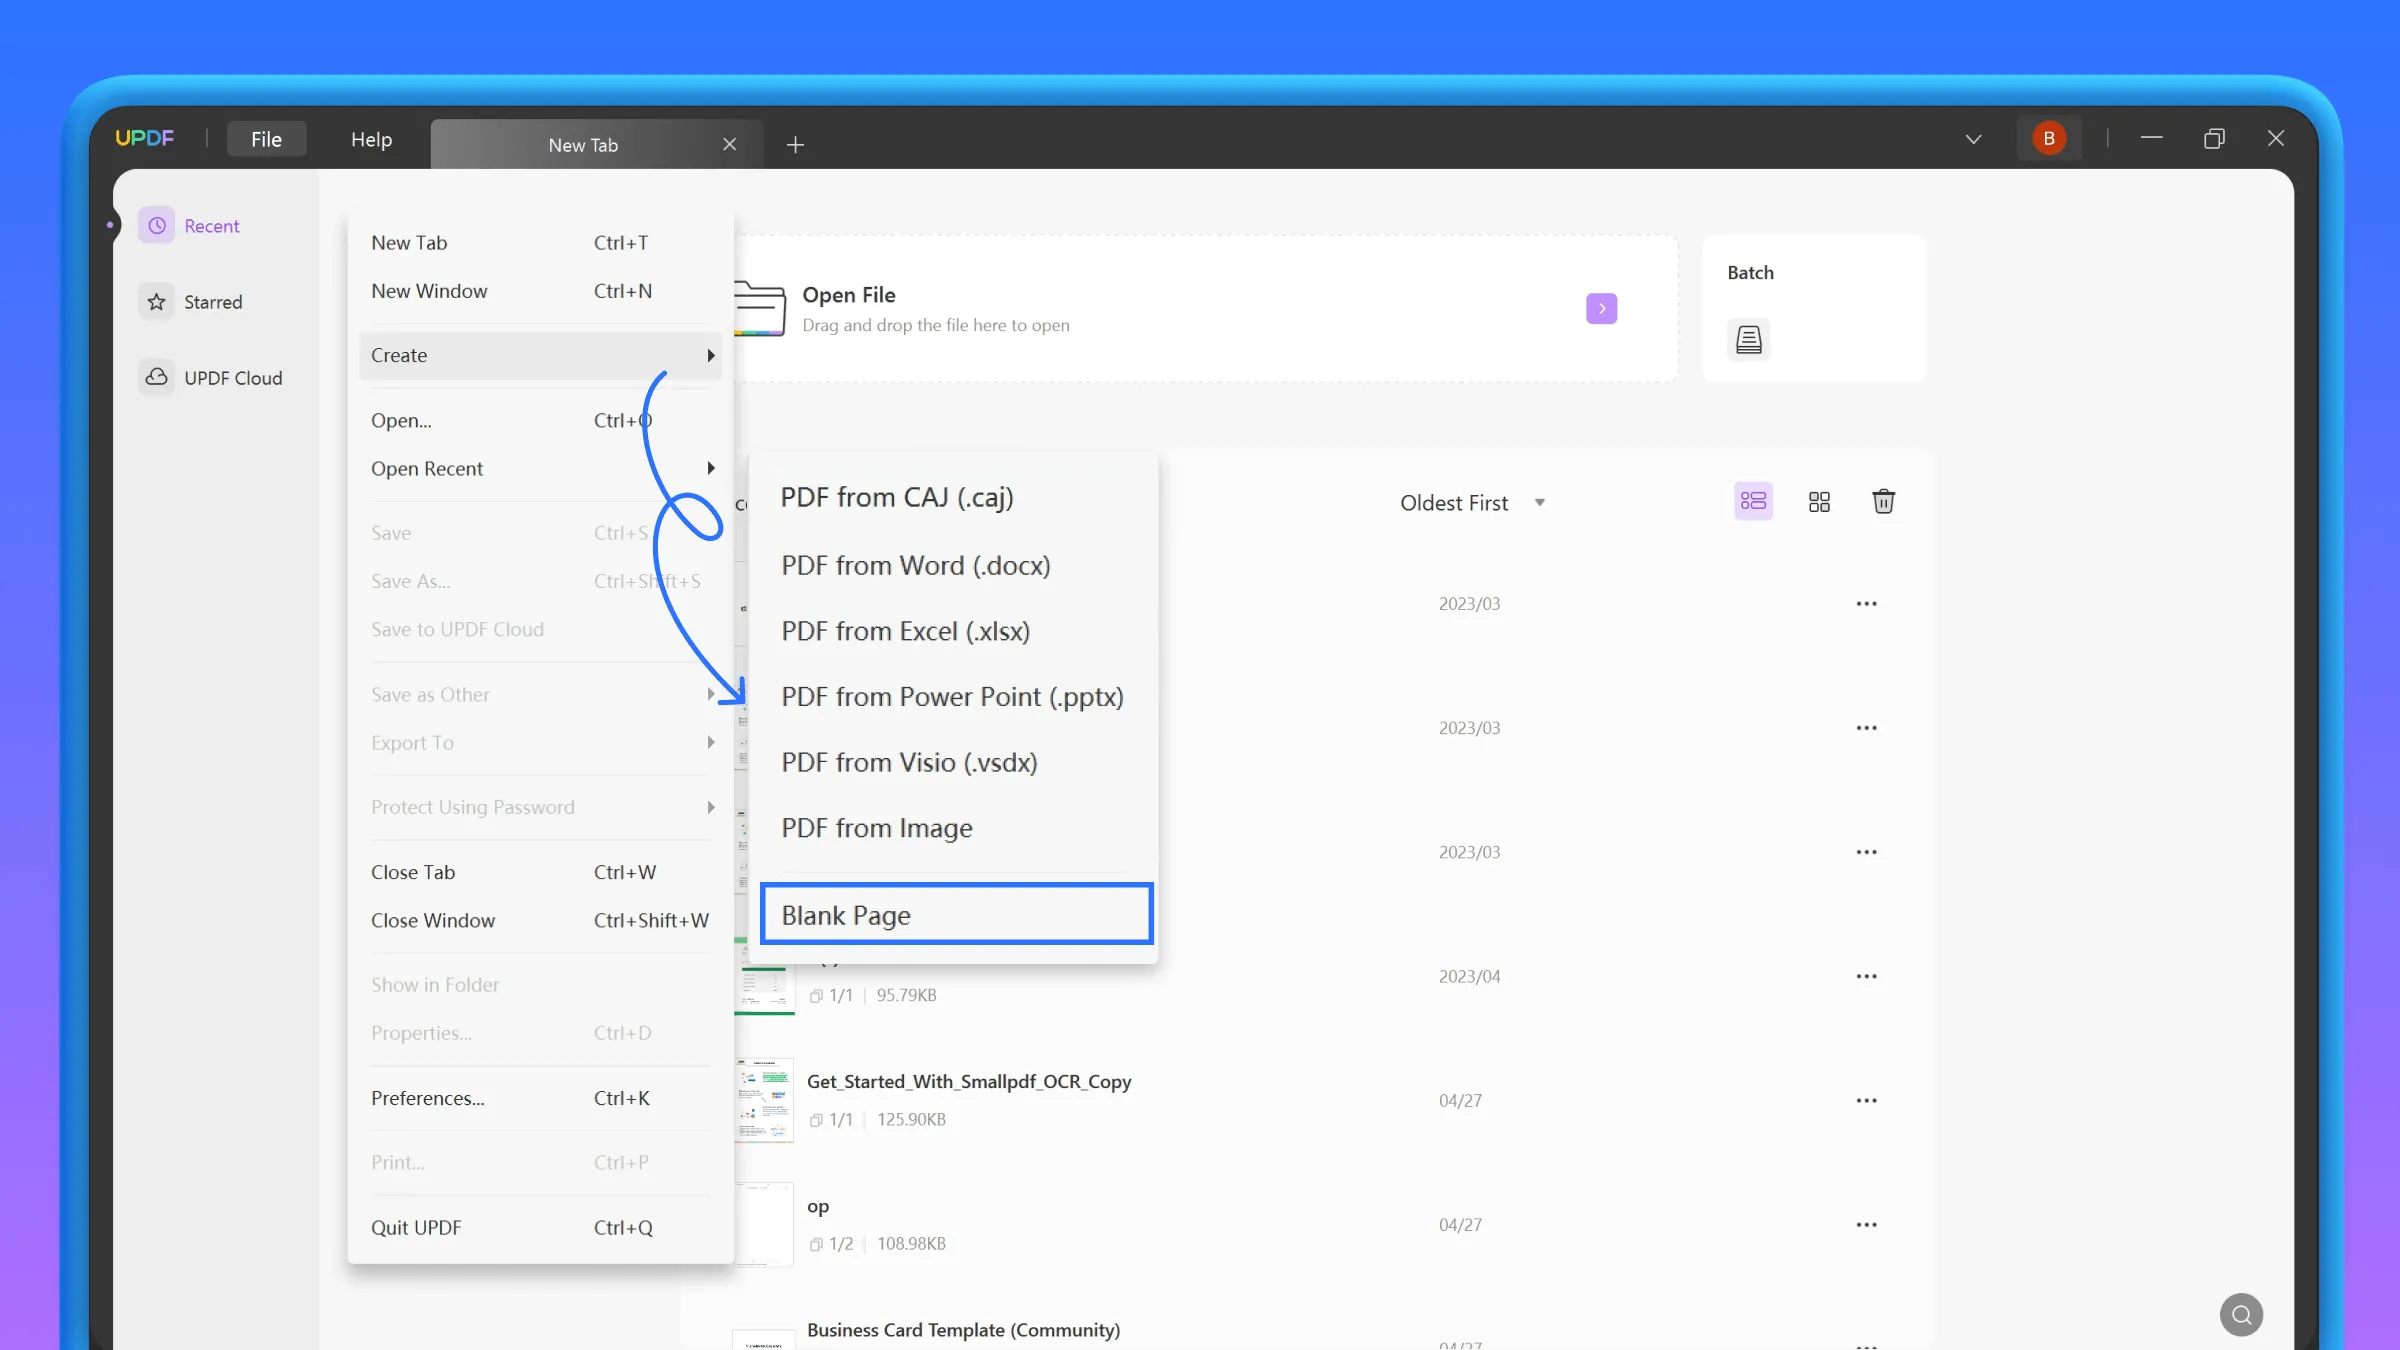Click the history/tabs dropdown arrow

[x=1973, y=140]
